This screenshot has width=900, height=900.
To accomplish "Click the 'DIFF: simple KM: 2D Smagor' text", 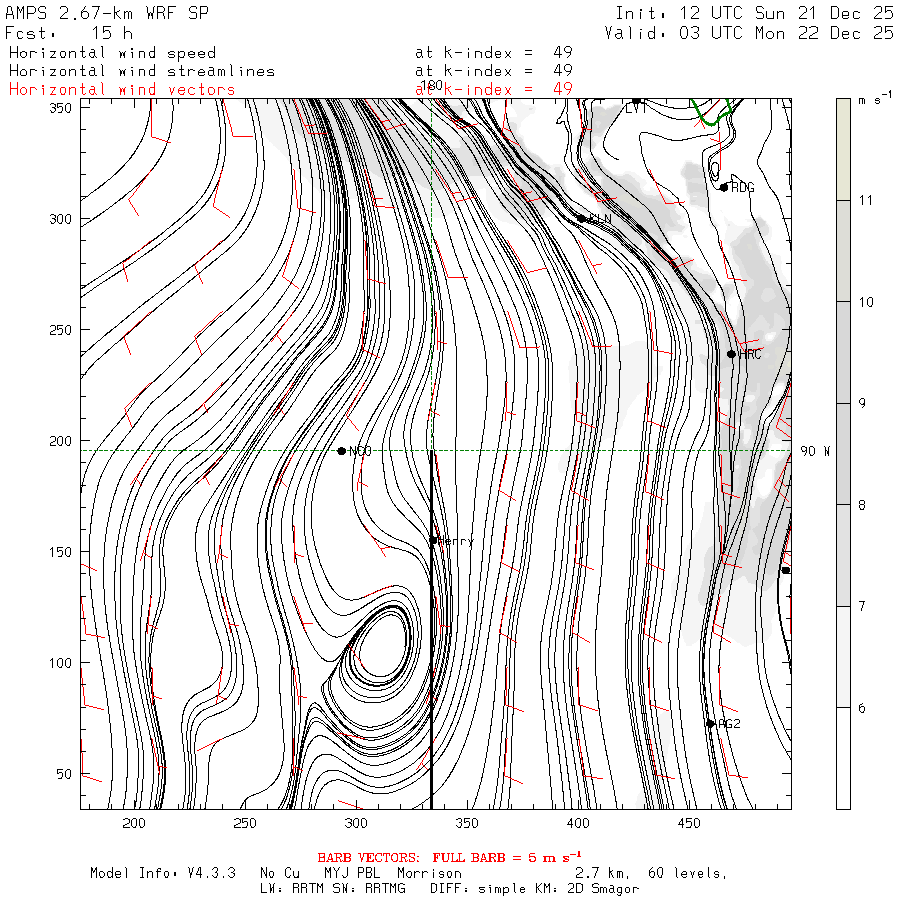I will (534, 889).
